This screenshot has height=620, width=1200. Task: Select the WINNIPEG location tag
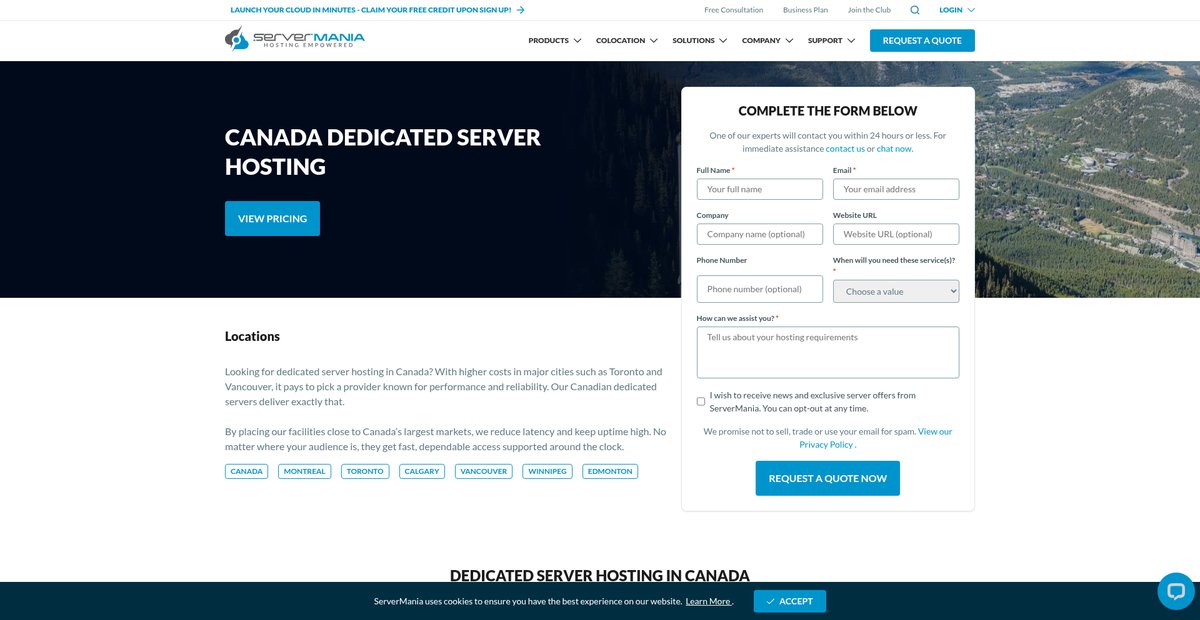547,471
